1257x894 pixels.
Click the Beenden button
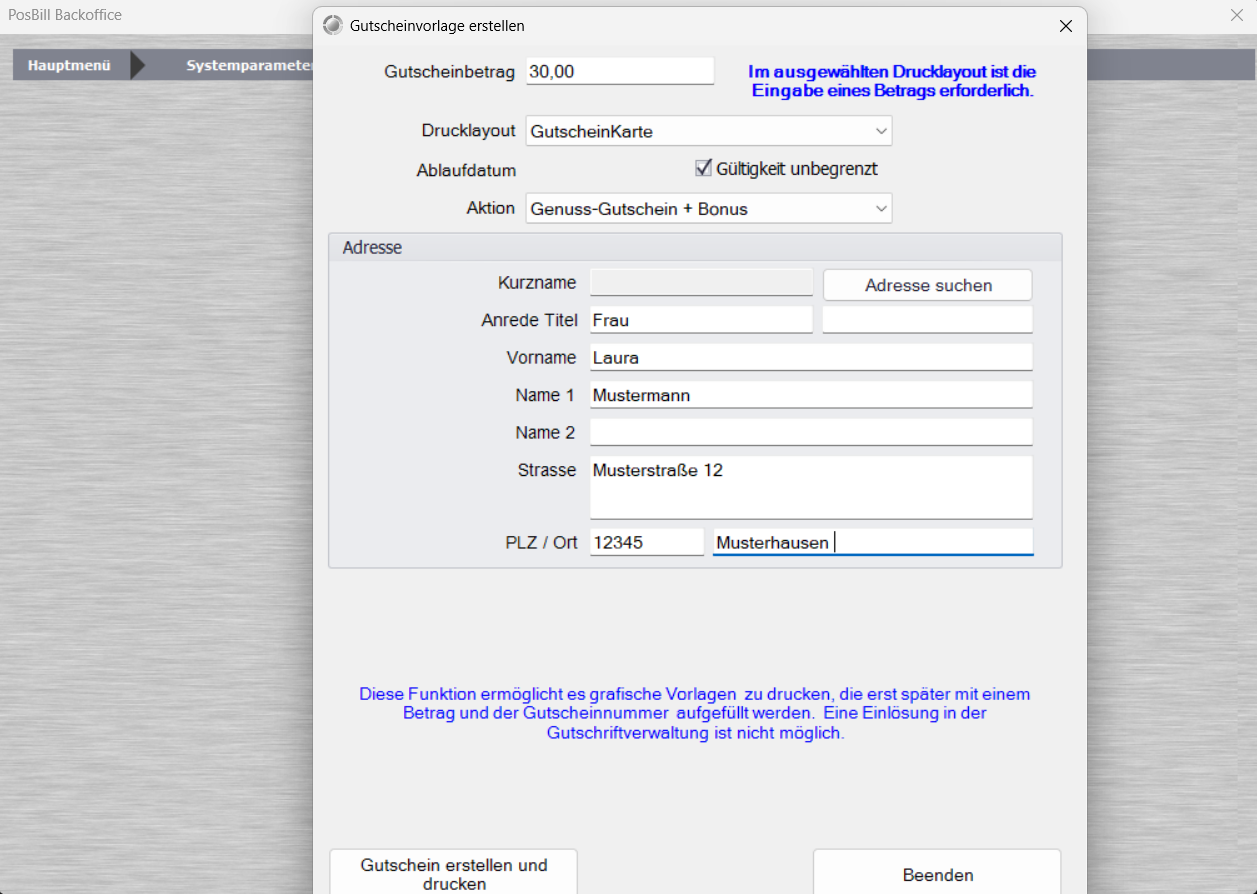[937, 872]
